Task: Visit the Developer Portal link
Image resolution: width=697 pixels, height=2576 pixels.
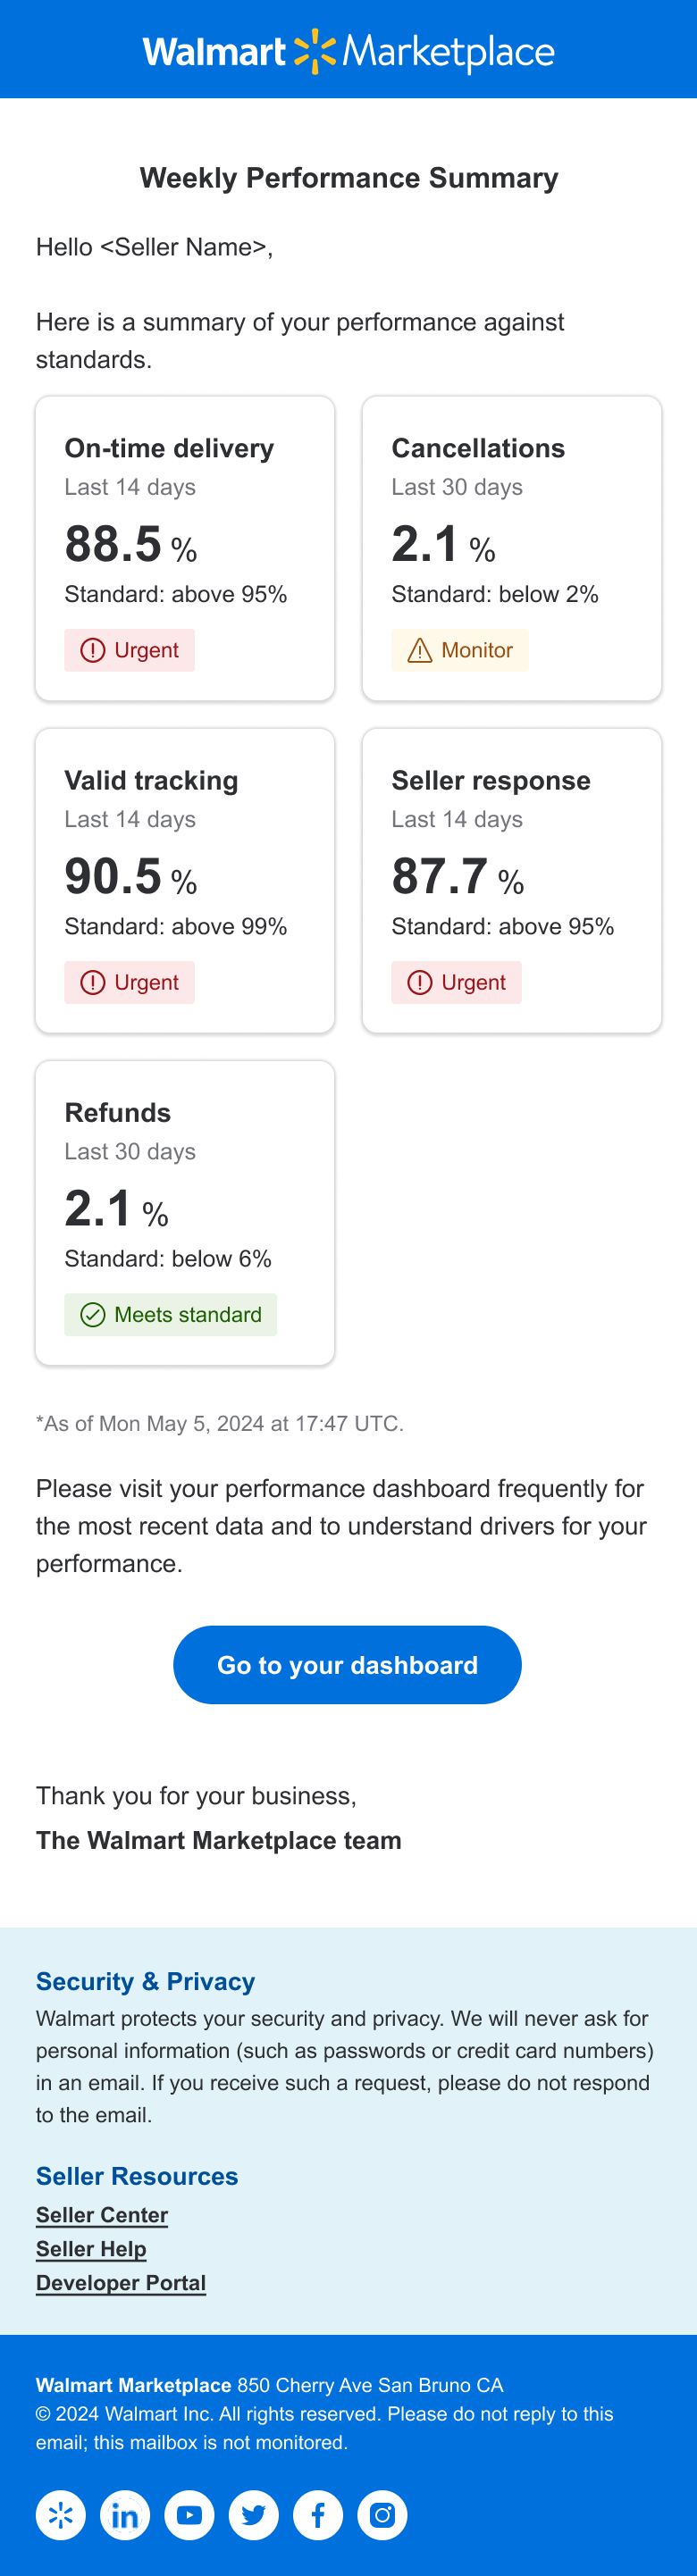Action: (x=121, y=2282)
